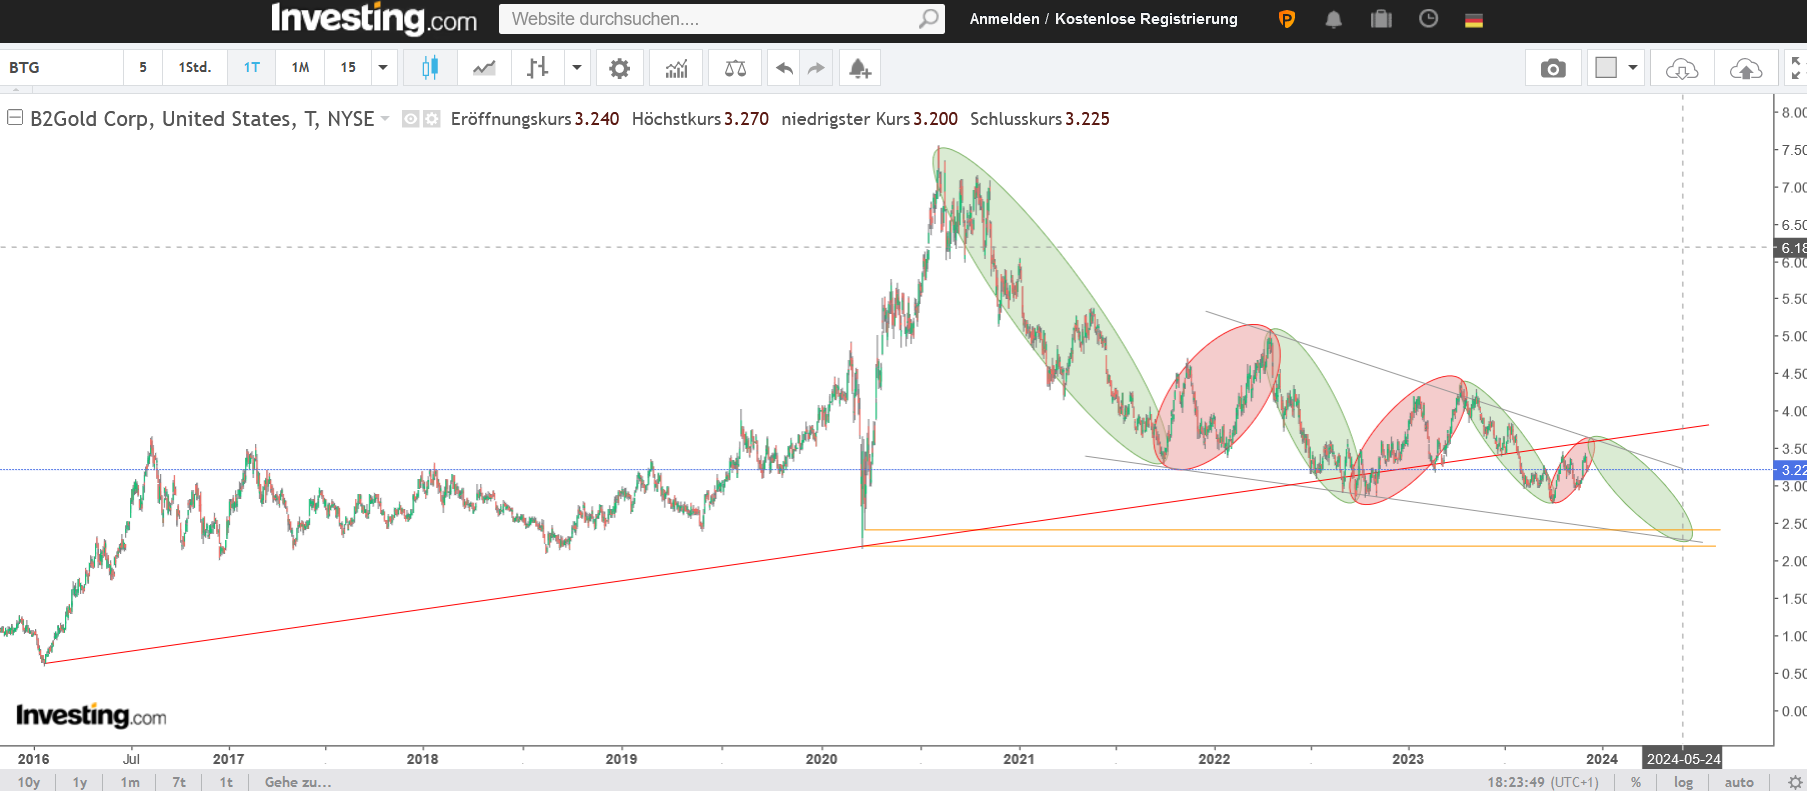Select the 15 minute interval
The image size is (1807, 791).
[x=348, y=68]
